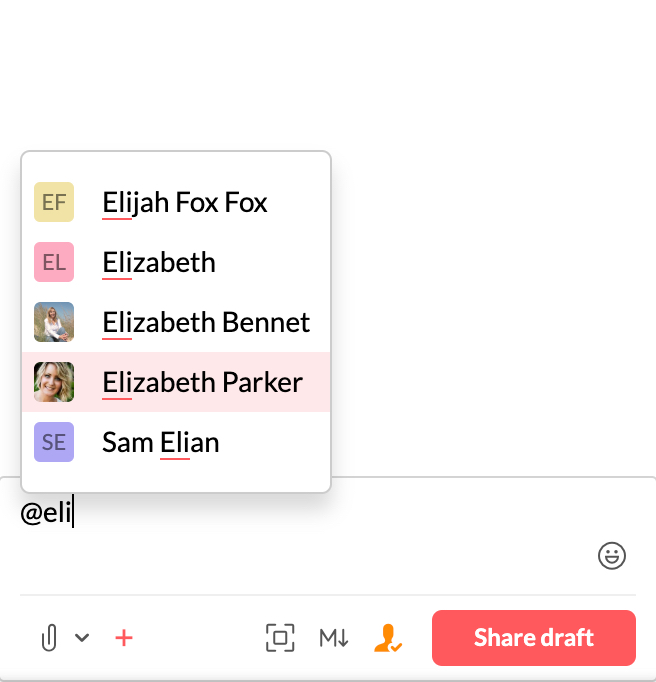
Task: Pick Elizabeth Bennet in the mention list
Action: (x=206, y=323)
